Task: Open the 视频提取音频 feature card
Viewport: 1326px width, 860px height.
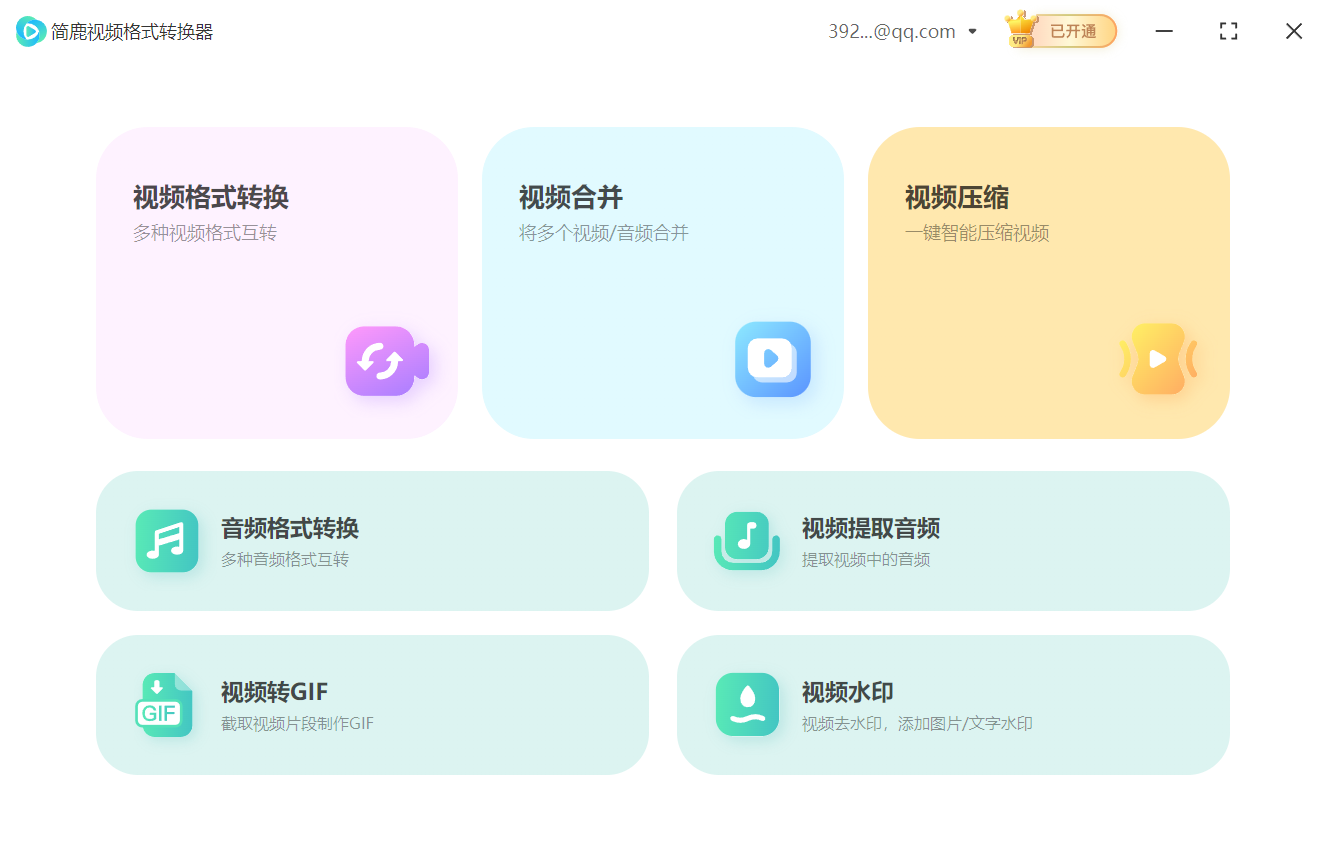Action: click(x=954, y=541)
